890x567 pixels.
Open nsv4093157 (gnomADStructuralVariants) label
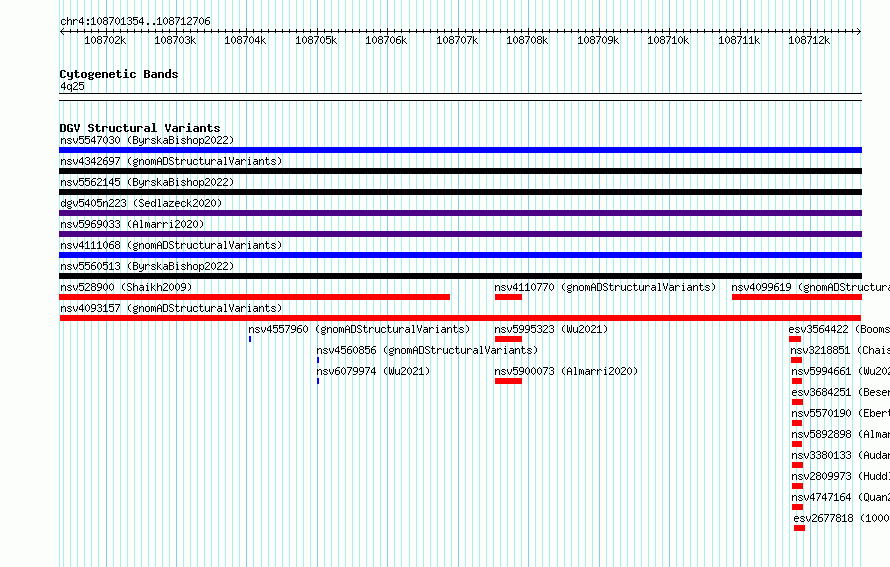[171, 308]
